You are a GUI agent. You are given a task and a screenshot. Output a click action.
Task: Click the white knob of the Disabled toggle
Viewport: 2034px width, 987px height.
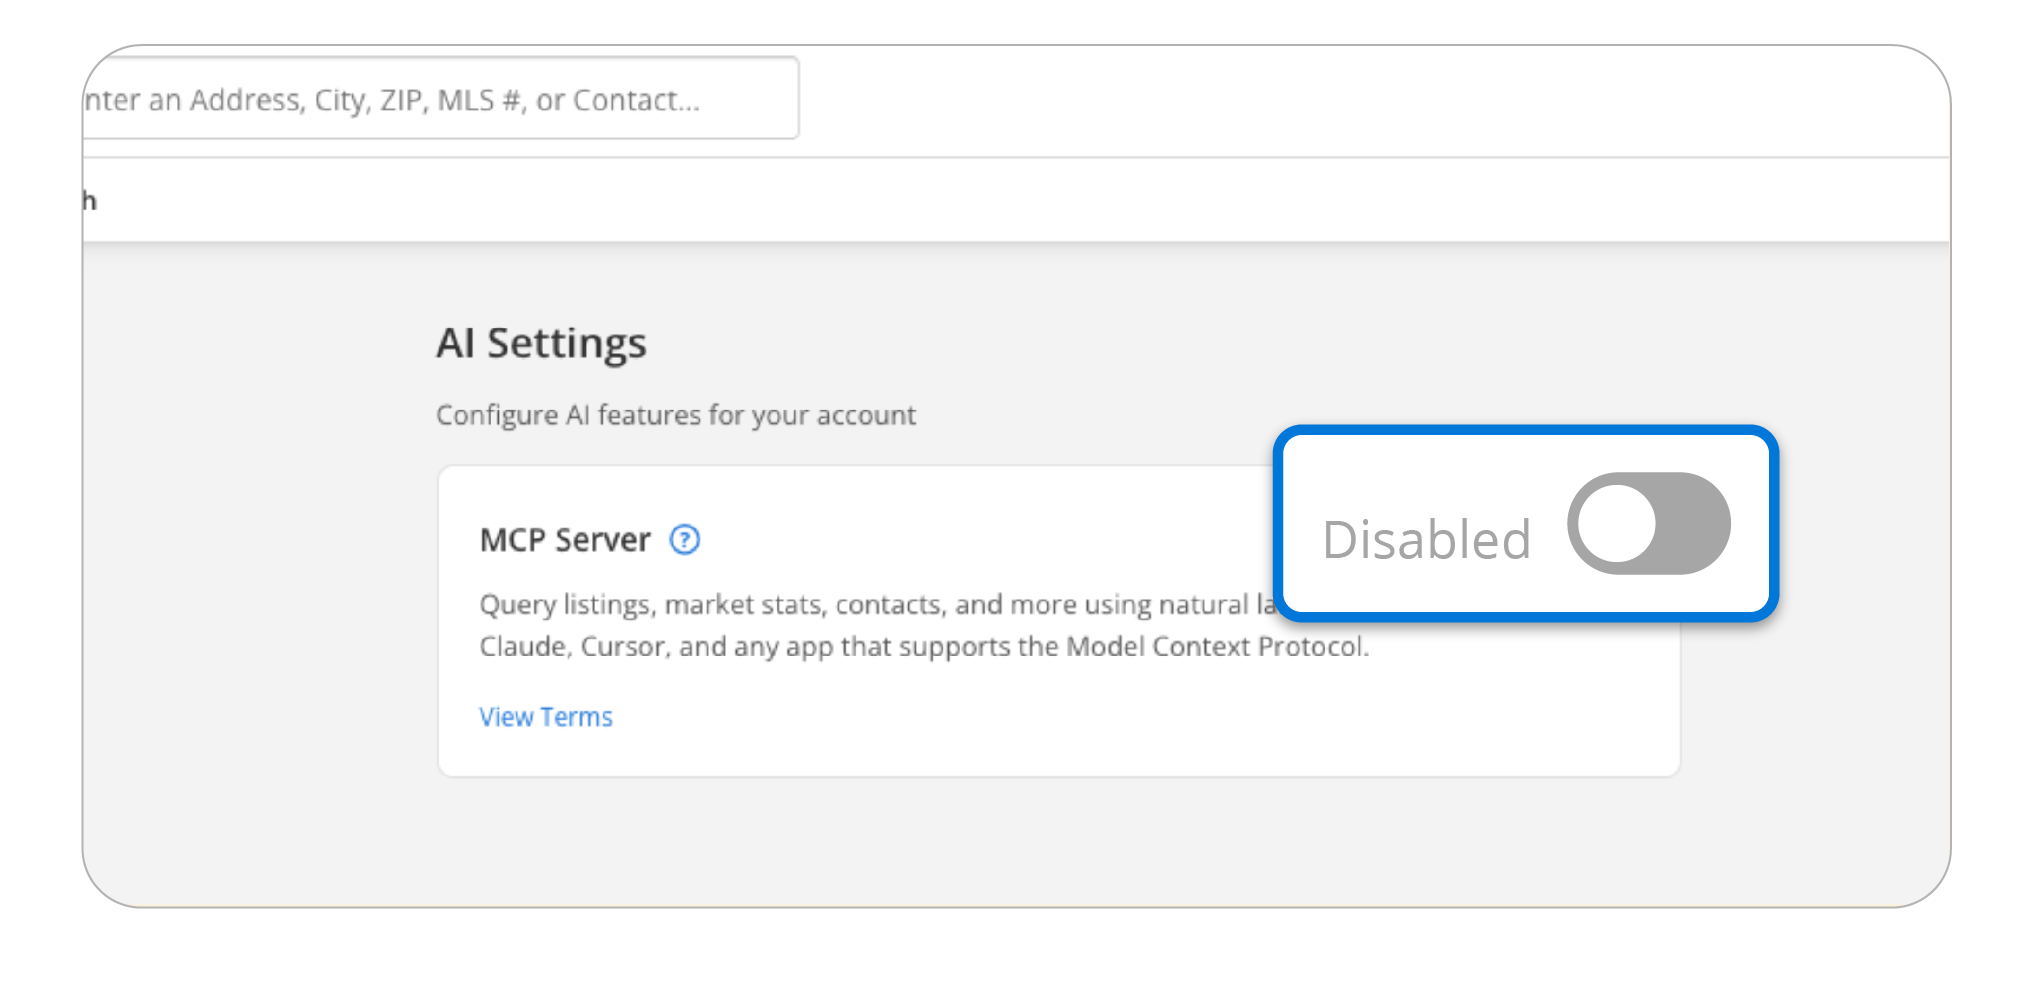coord(1617,524)
